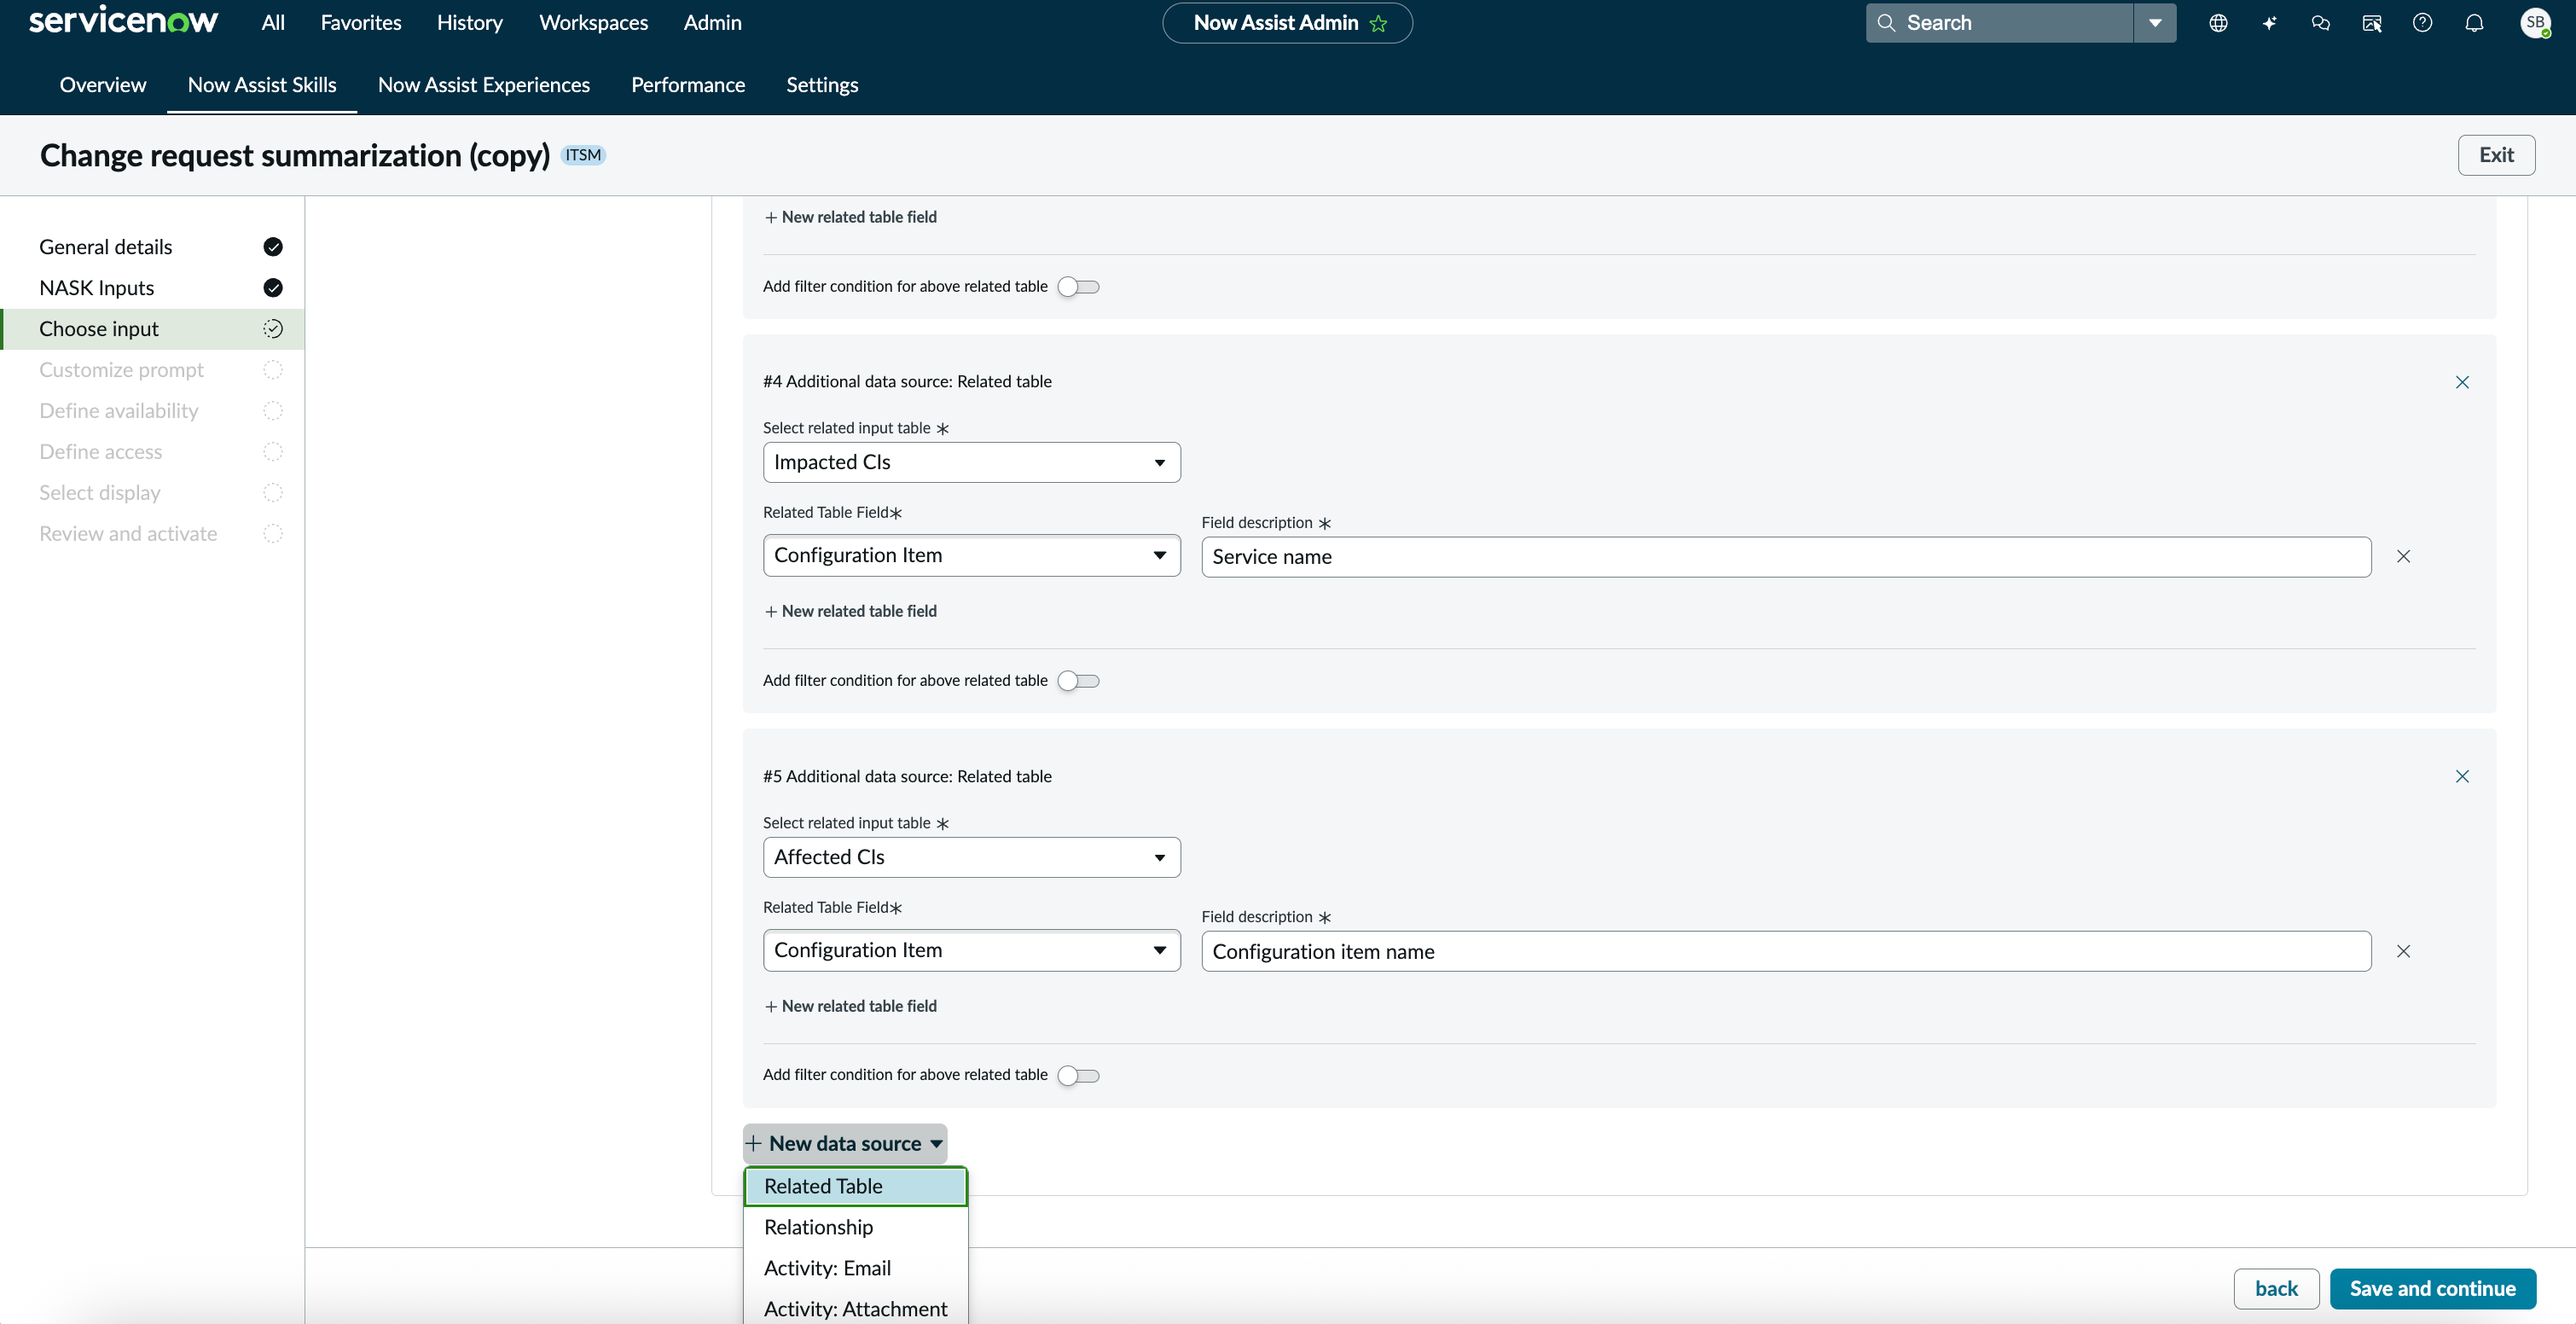The image size is (2576, 1324).
Task: Open the help question mark icon
Action: point(2422,23)
